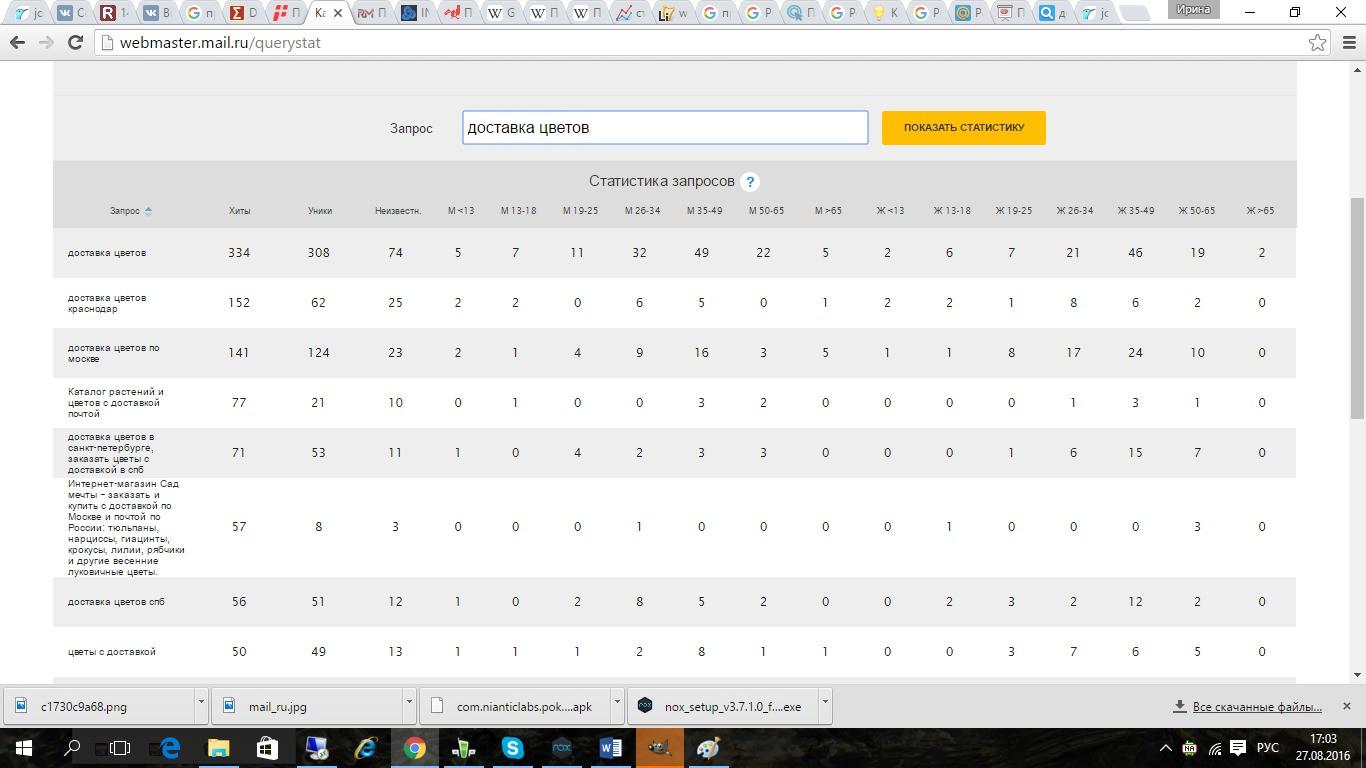
Task: Toggle sort order on the Запрос column
Action: [148, 211]
